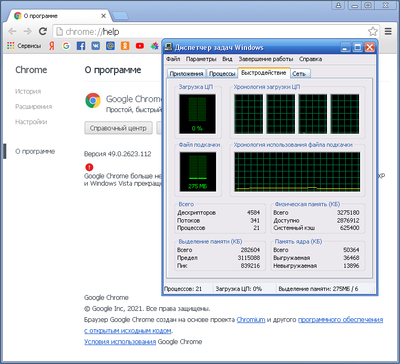Viewport: 400px width, 364px height.
Task: Open the Условия использования link
Action: click(120, 342)
